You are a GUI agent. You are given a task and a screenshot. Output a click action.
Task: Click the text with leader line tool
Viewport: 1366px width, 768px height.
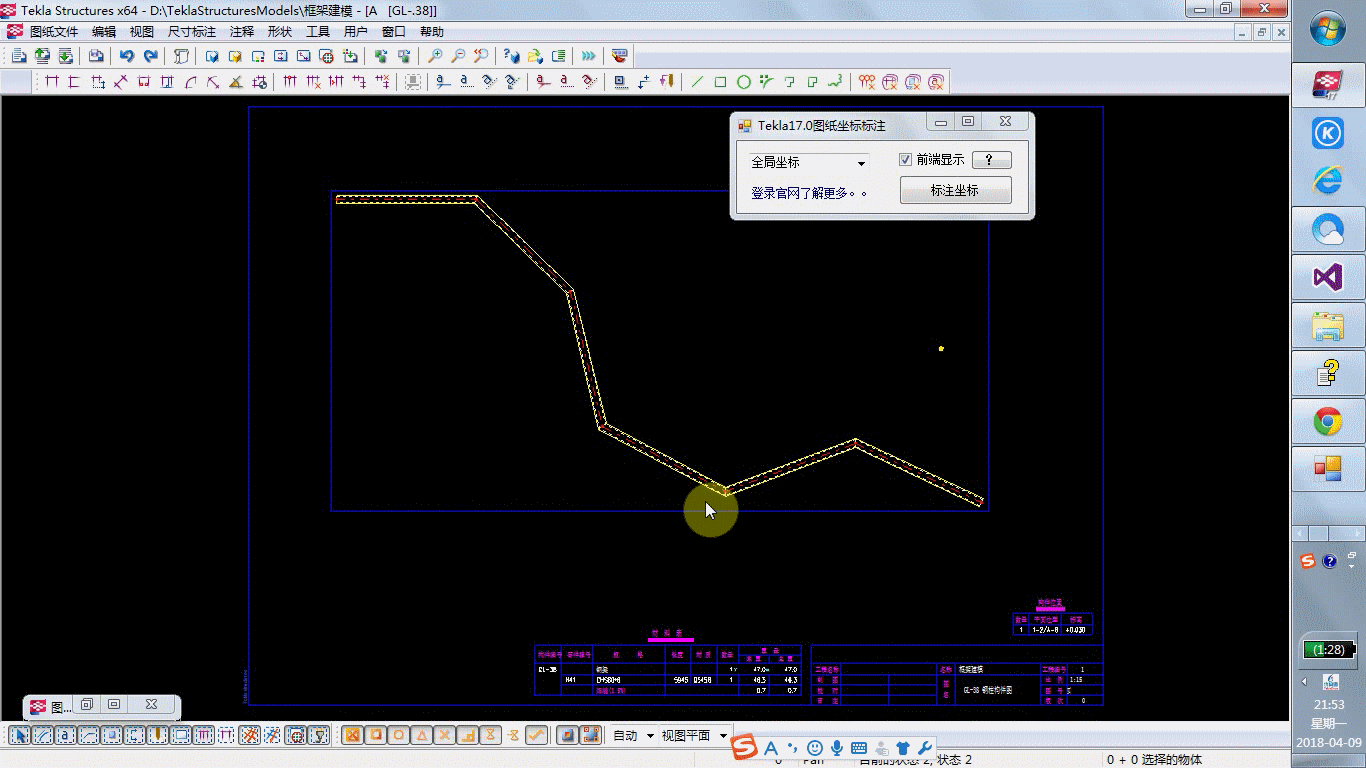pyautogui.click(x=441, y=82)
